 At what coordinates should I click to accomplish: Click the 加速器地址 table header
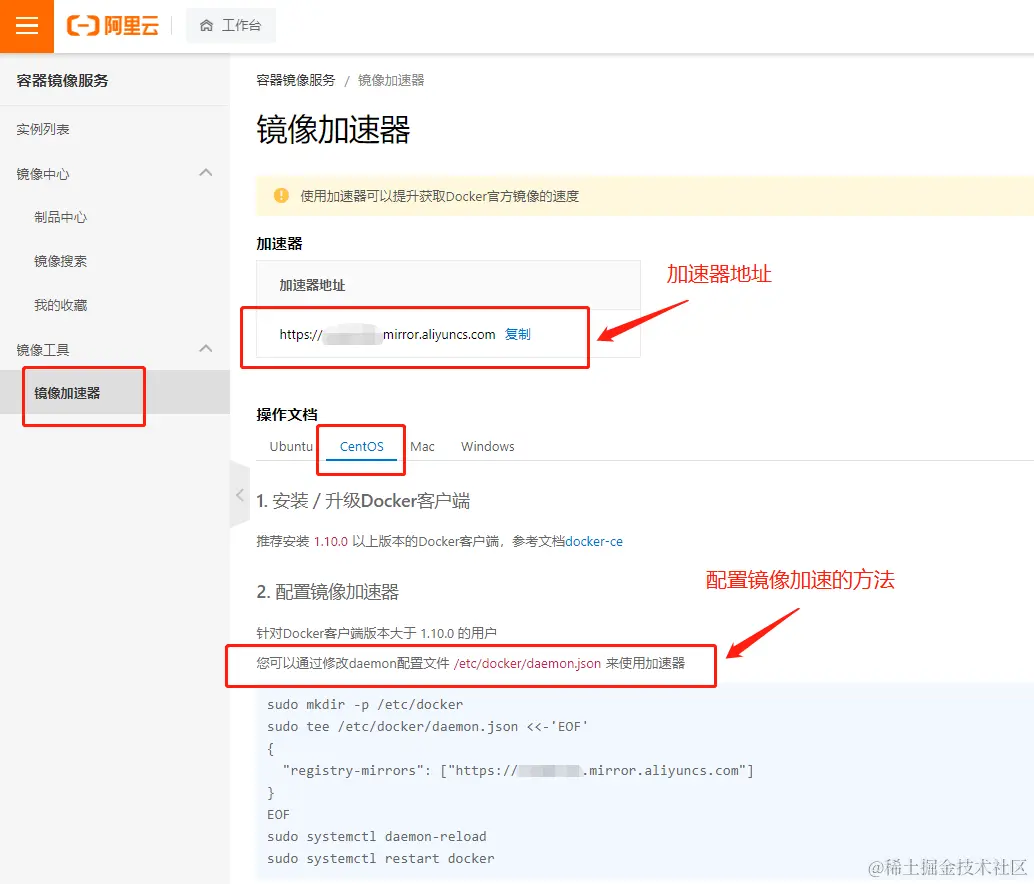313,285
